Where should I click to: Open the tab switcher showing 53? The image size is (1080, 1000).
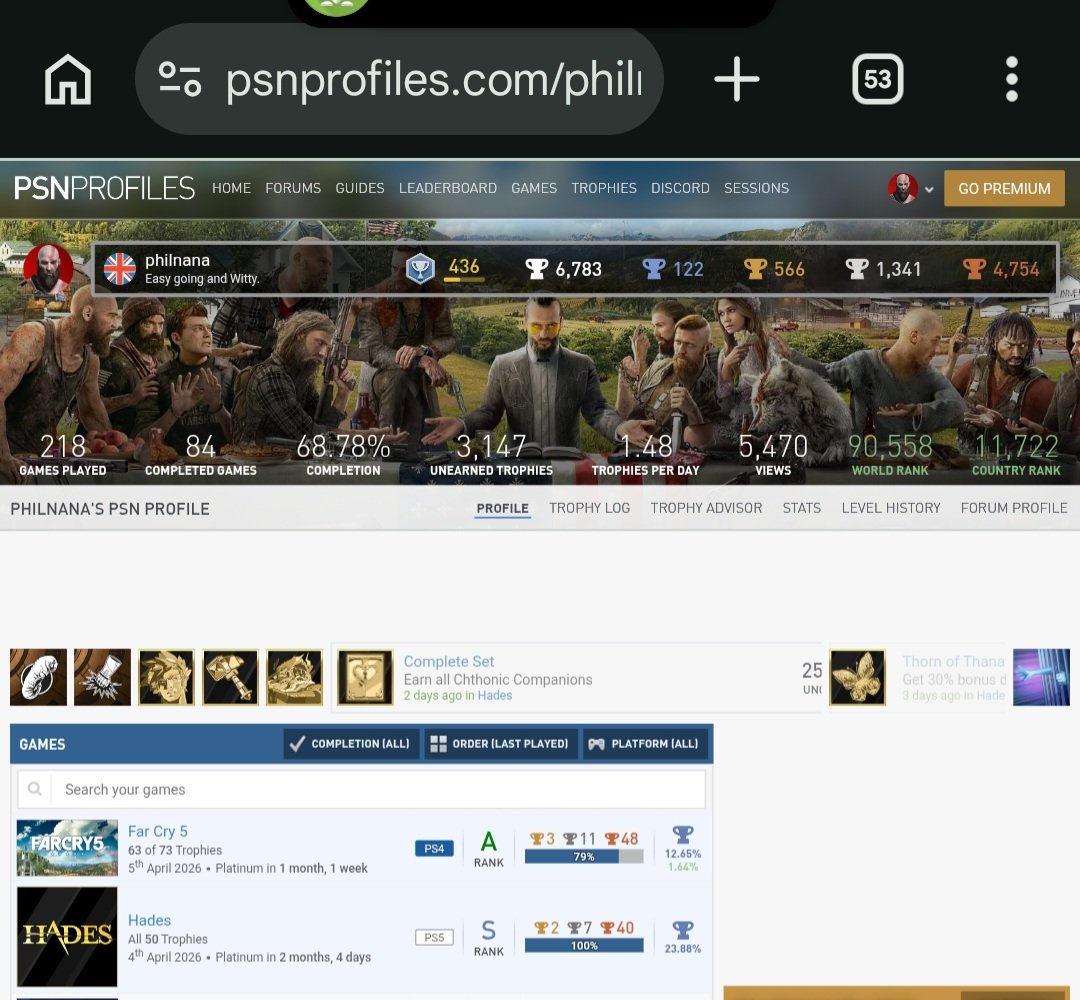point(878,79)
